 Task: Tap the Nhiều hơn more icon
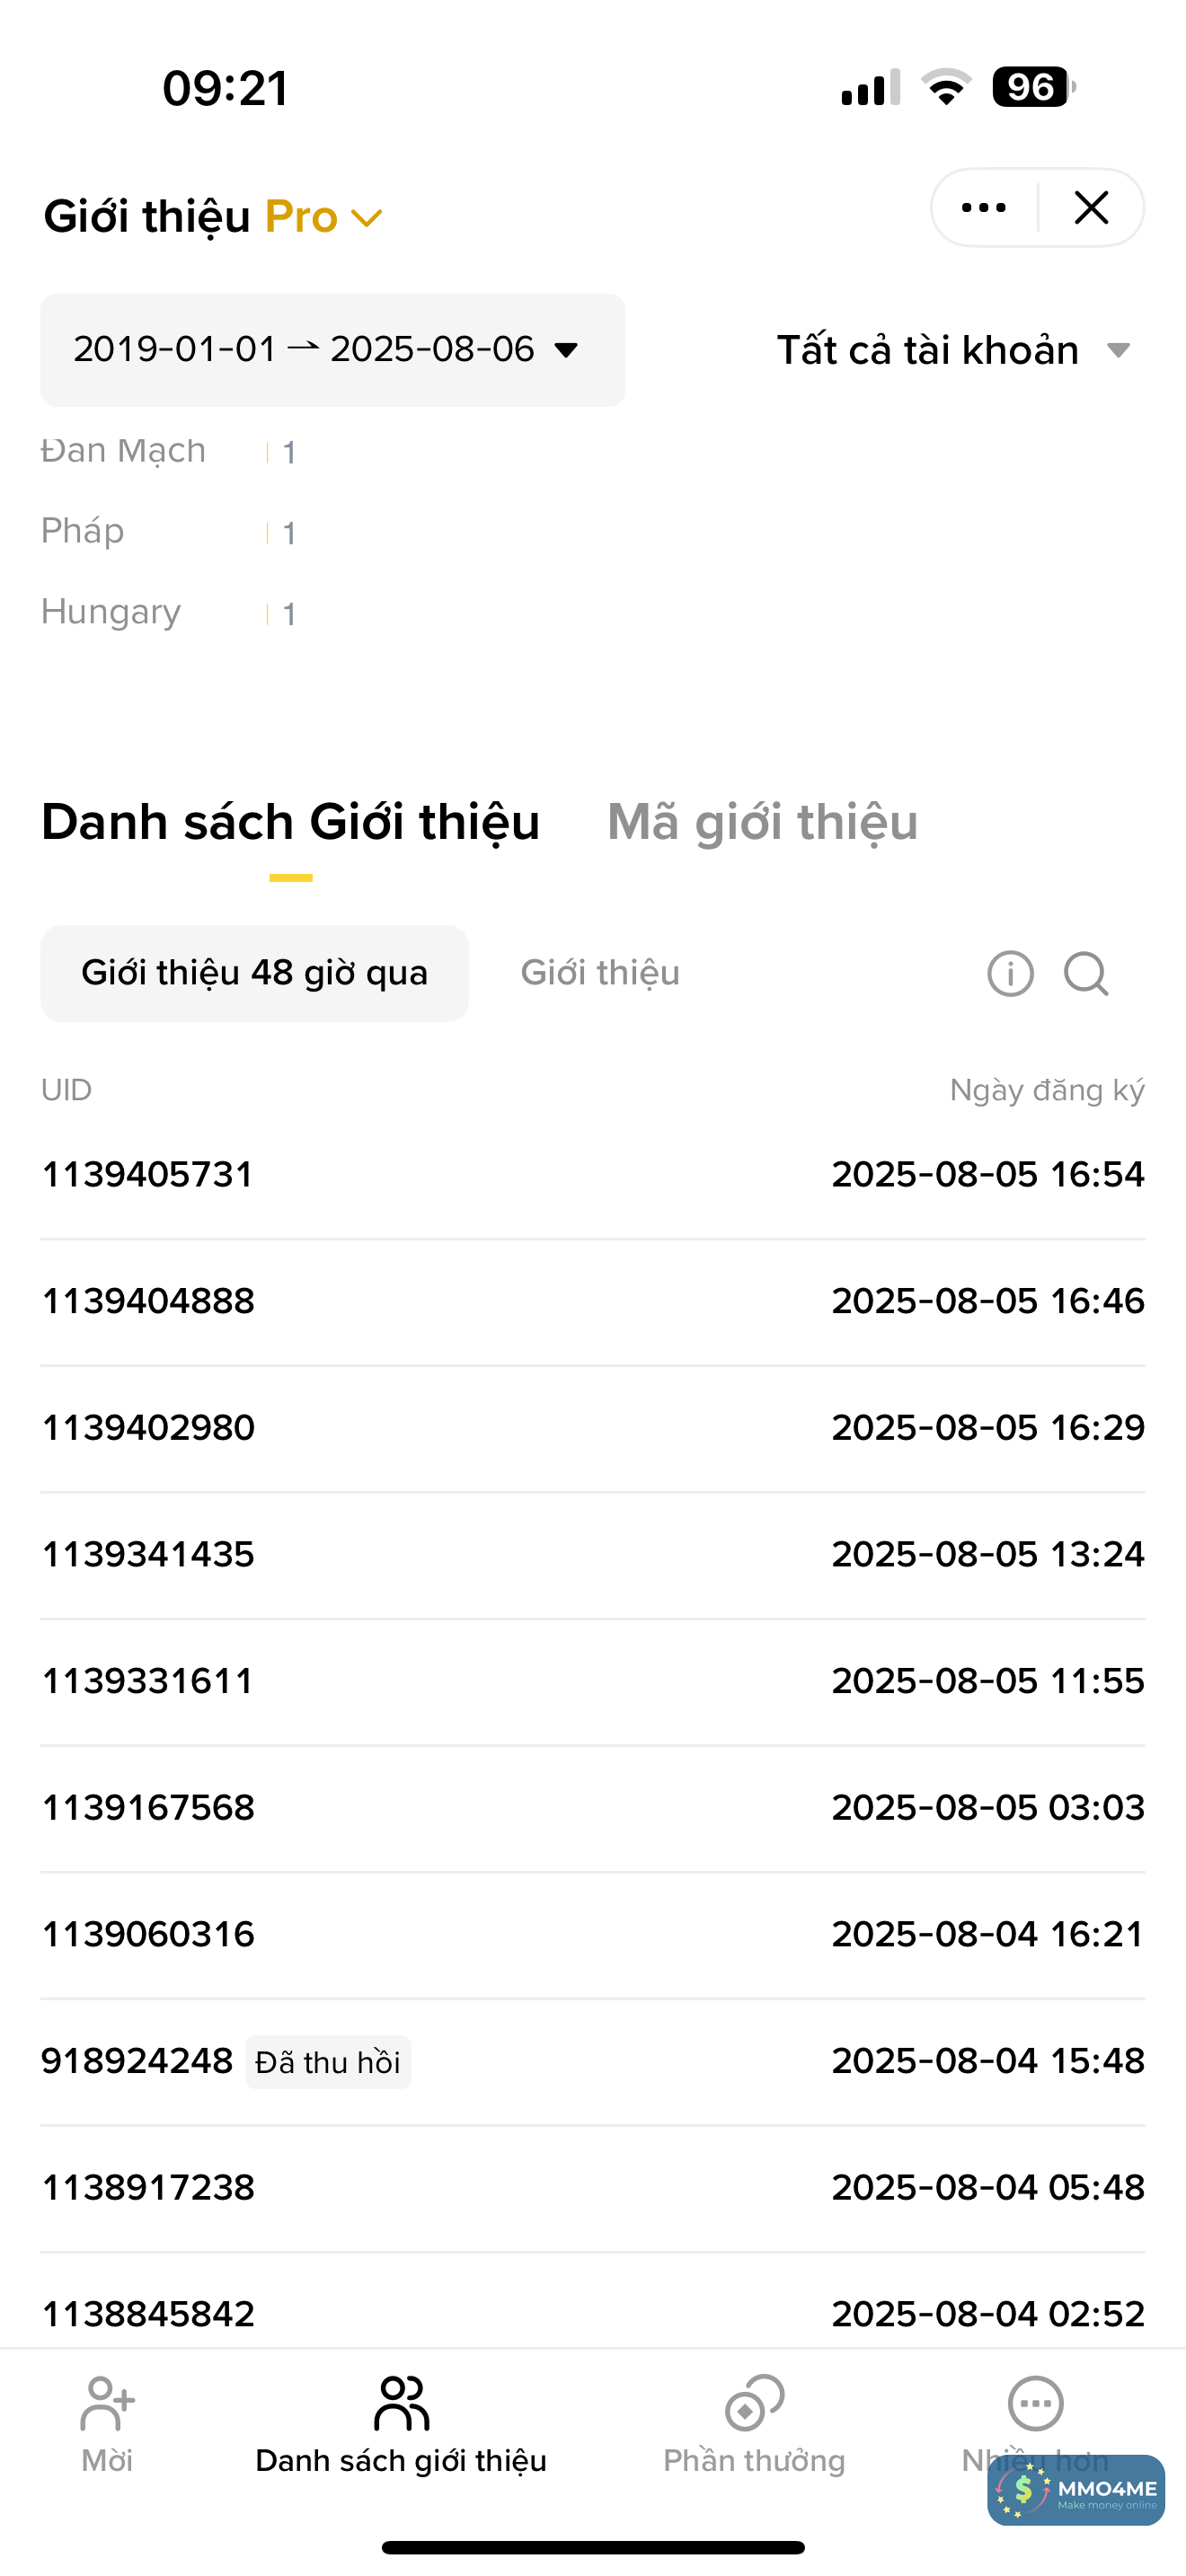point(1035,2404)
